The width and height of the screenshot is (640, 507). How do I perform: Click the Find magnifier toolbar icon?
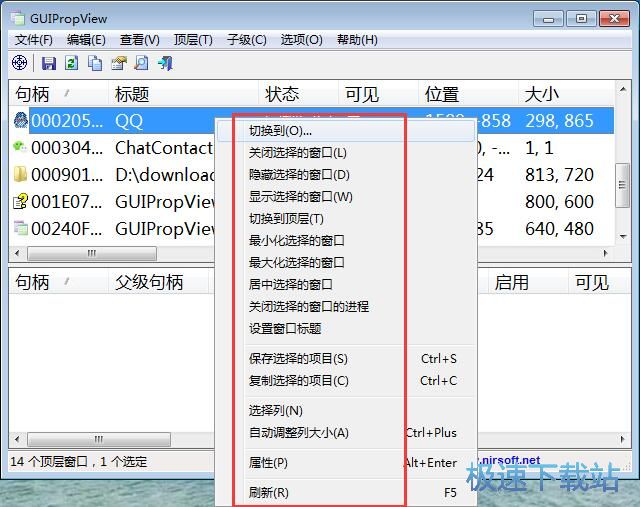pyautogui.click(x=141, y=63)
